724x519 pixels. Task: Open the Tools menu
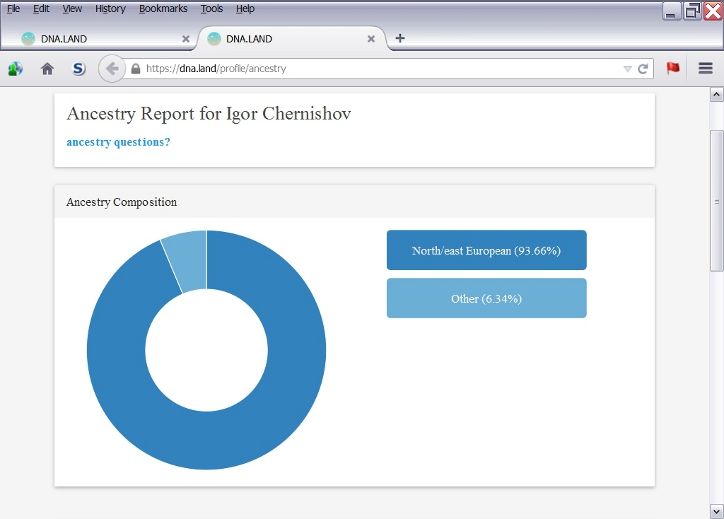coord(211,8)
